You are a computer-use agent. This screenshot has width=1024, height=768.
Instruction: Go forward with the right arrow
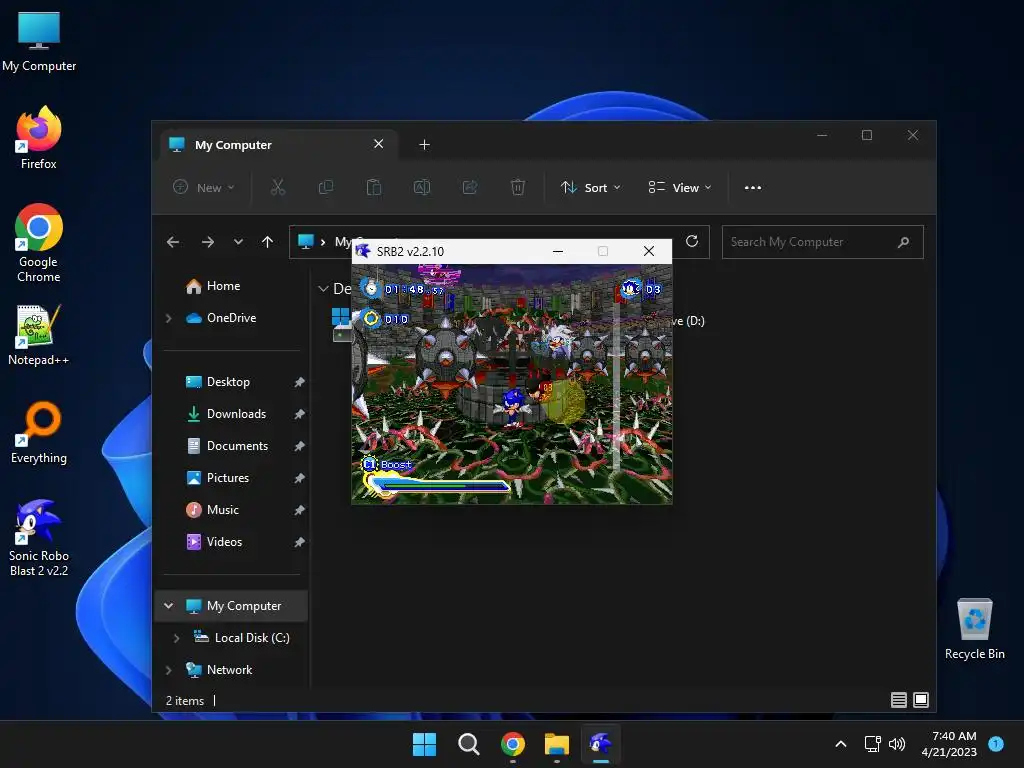208,242
